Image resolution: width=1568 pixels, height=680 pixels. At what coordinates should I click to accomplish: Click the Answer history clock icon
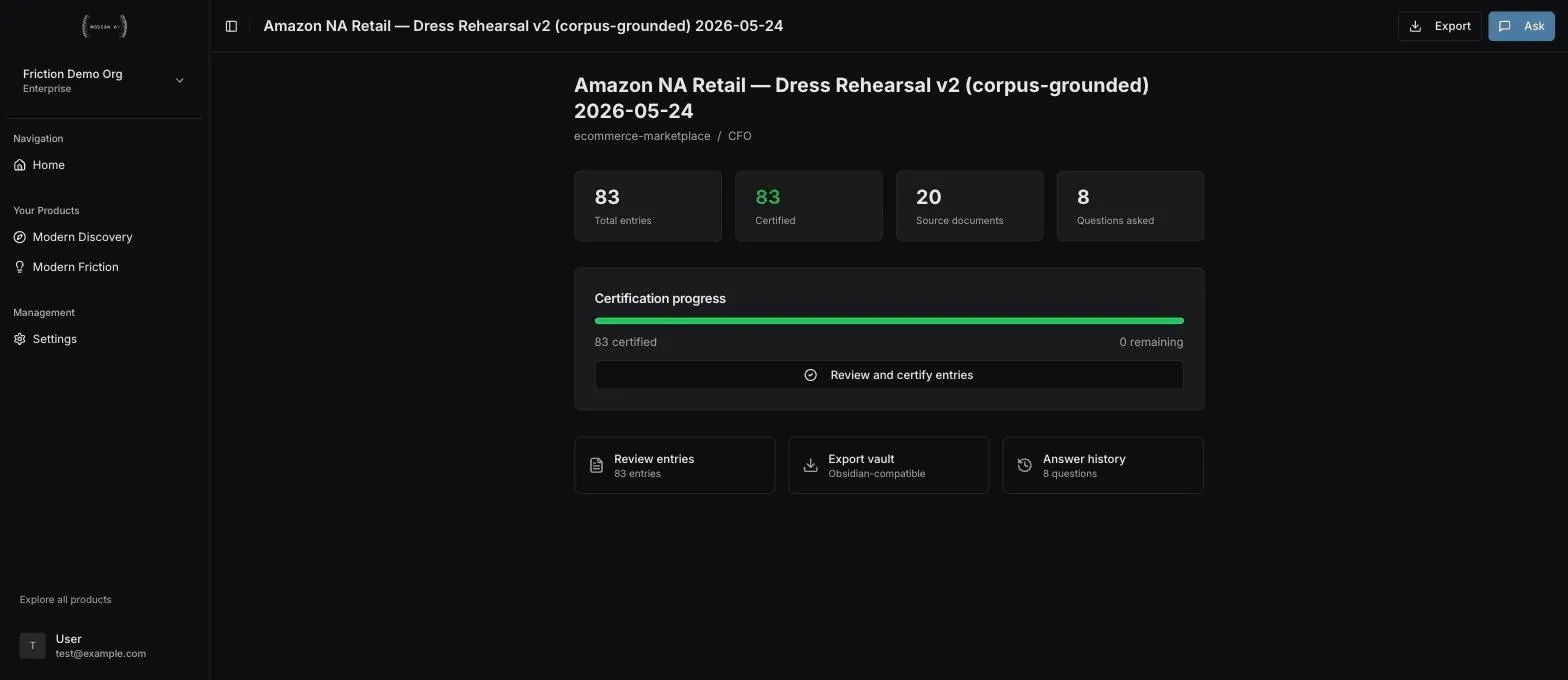pos(1024,465)
